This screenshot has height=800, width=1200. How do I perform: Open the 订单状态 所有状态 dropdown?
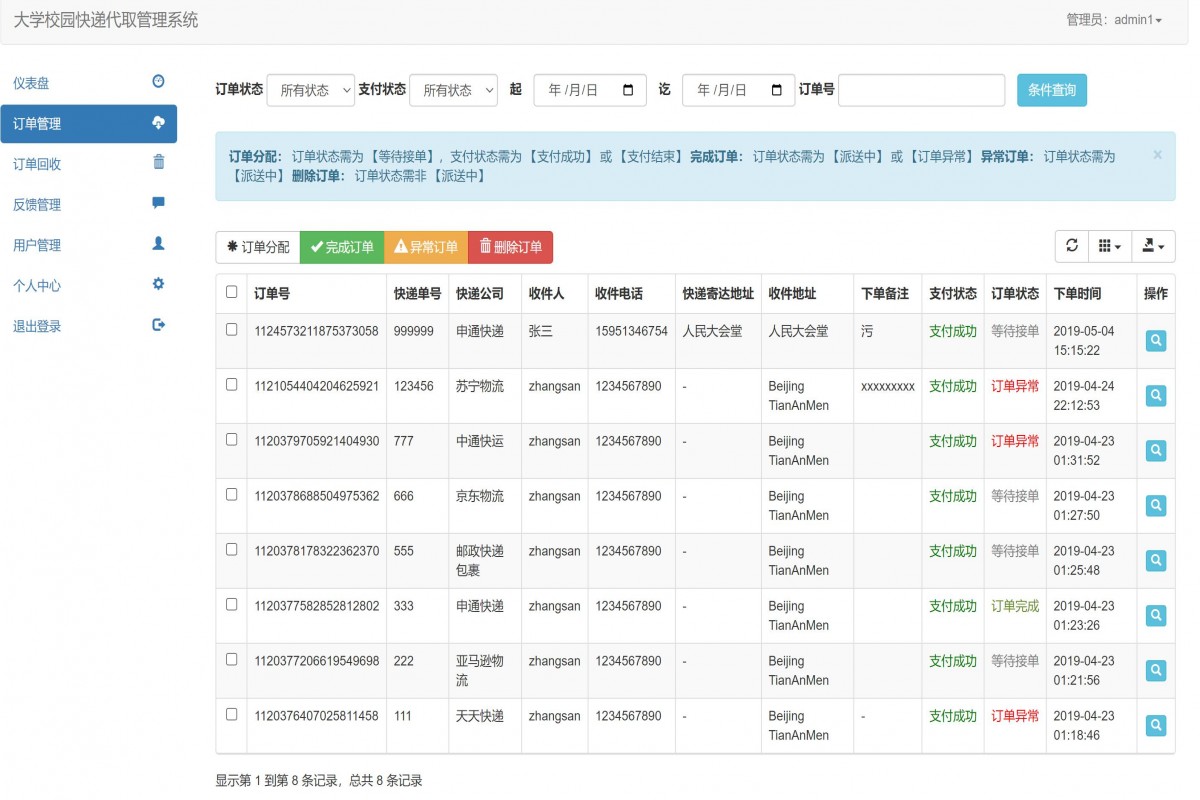(311, 90)
